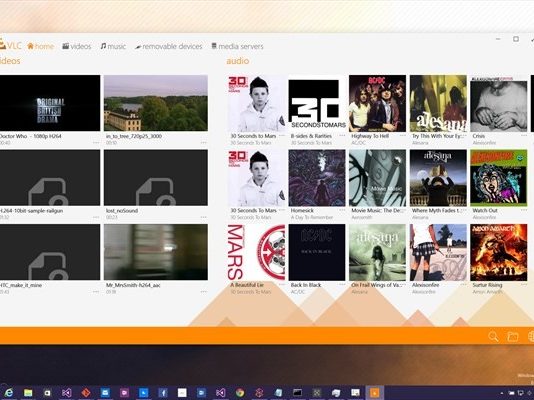Open Where Myth Fades album cover

point(438,178)
